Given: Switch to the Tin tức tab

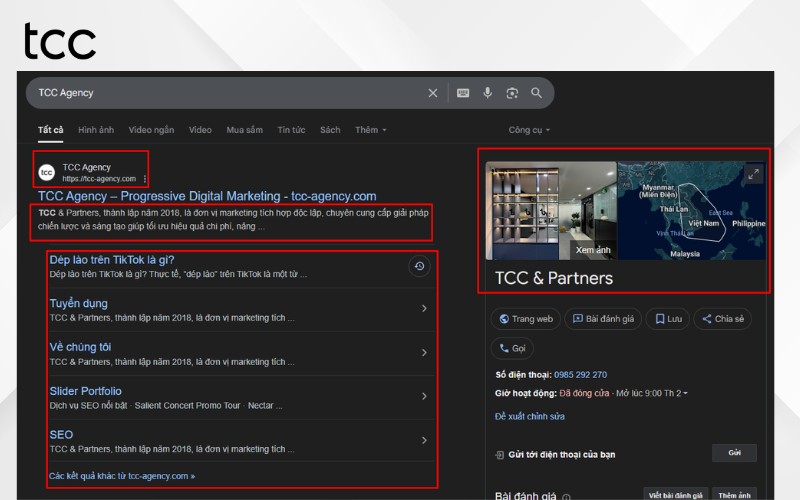Looking at the screenshot, I should coord(291,130).
